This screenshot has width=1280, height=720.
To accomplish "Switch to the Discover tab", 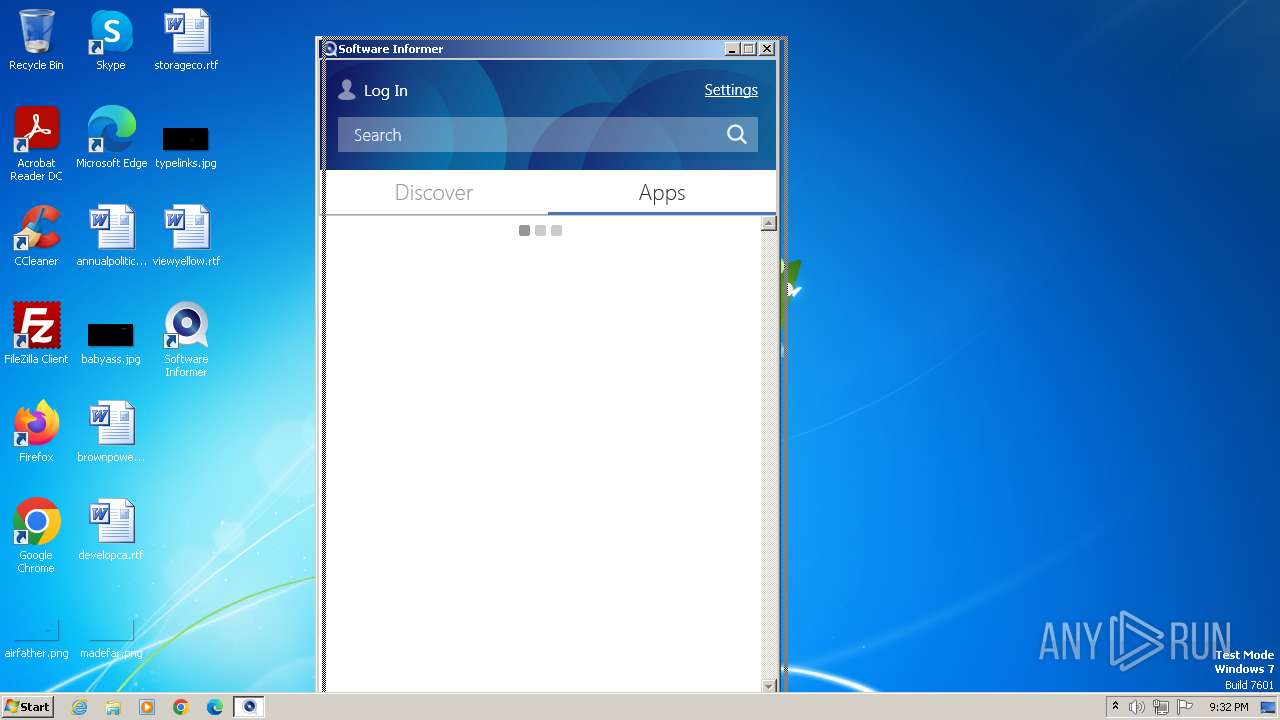I will [434, 193].
